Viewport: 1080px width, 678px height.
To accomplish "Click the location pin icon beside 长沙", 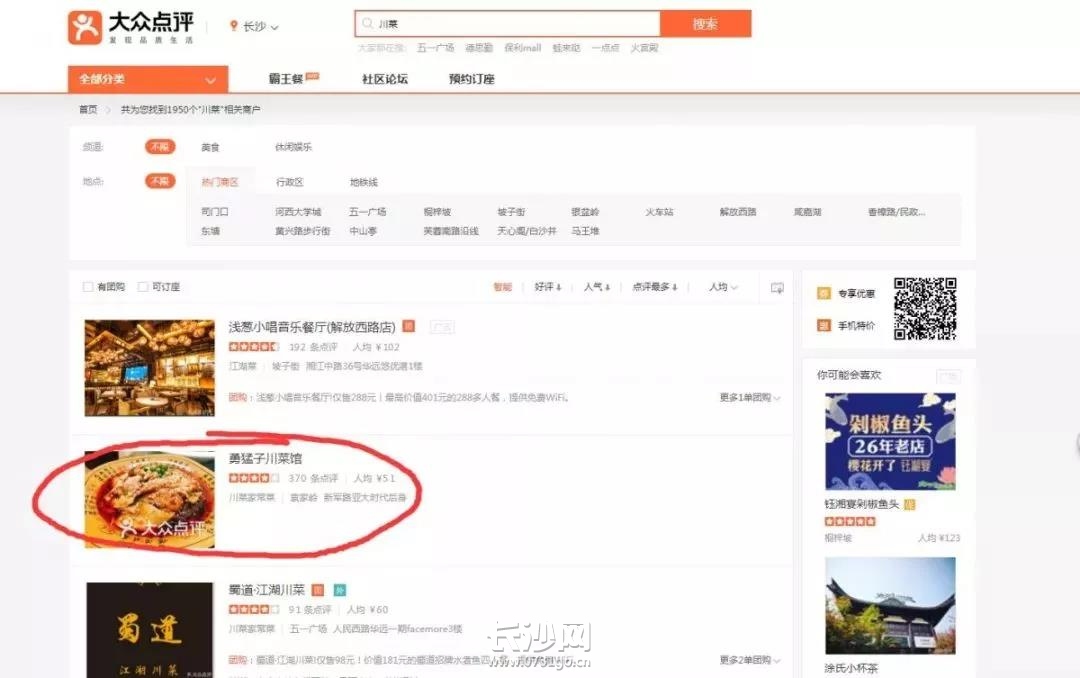I will [x=233, y=26].
